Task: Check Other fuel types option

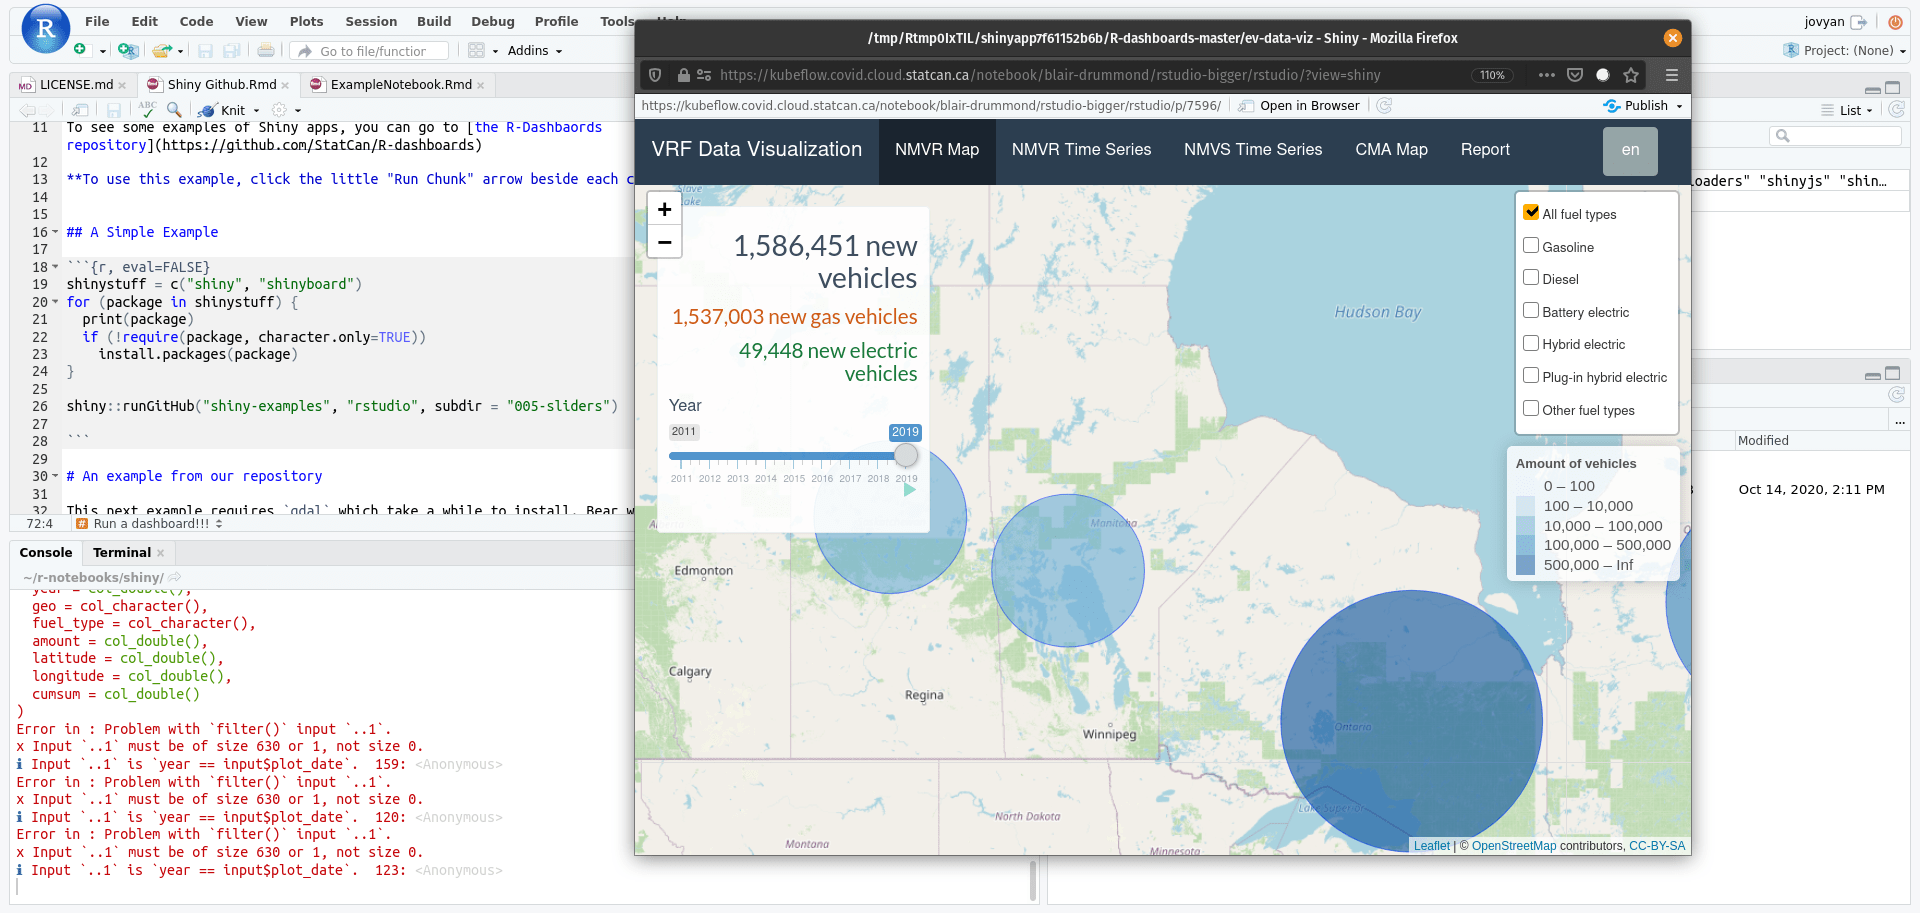Action: (1531, 408)
